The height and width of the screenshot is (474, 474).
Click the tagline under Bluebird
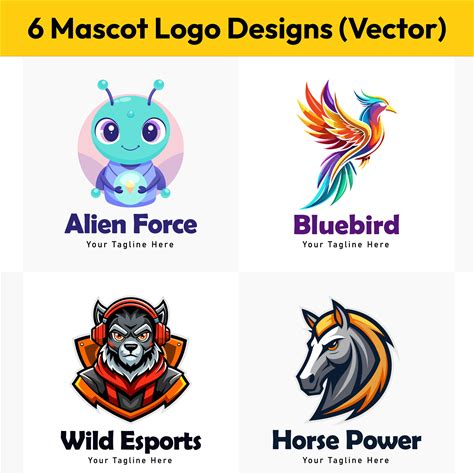point(346,245)
